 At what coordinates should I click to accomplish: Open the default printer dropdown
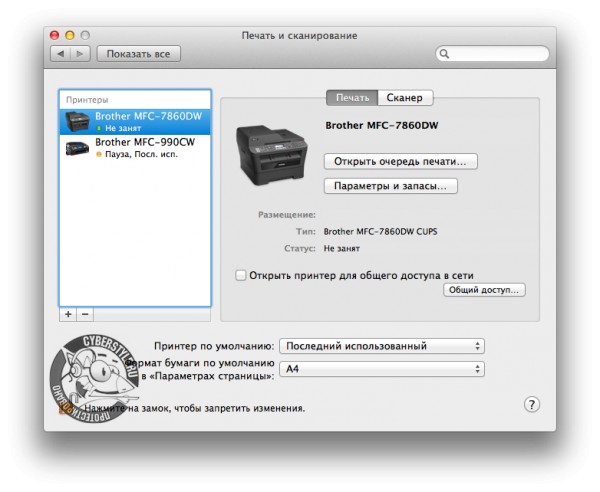[382, 346]
